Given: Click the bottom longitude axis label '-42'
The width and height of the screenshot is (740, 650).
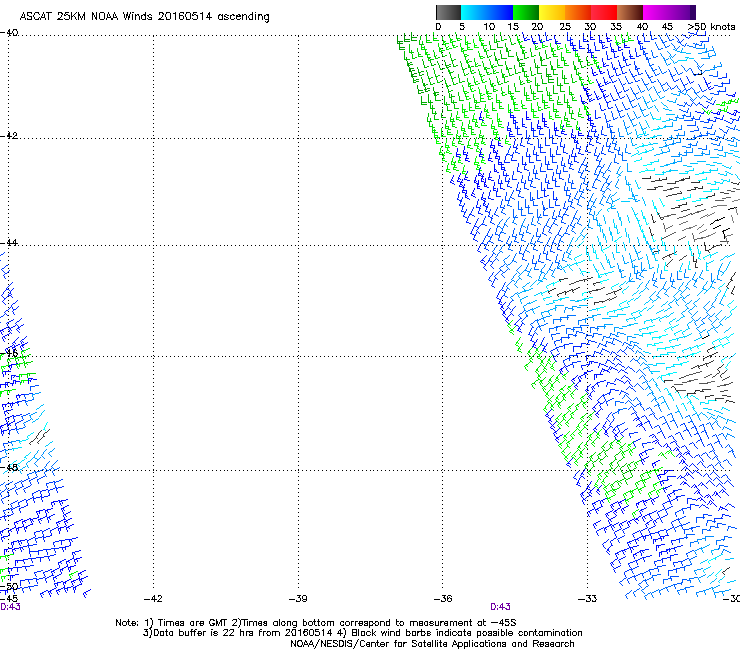Looking at the screenshot, I should click(x=153, y=599).
